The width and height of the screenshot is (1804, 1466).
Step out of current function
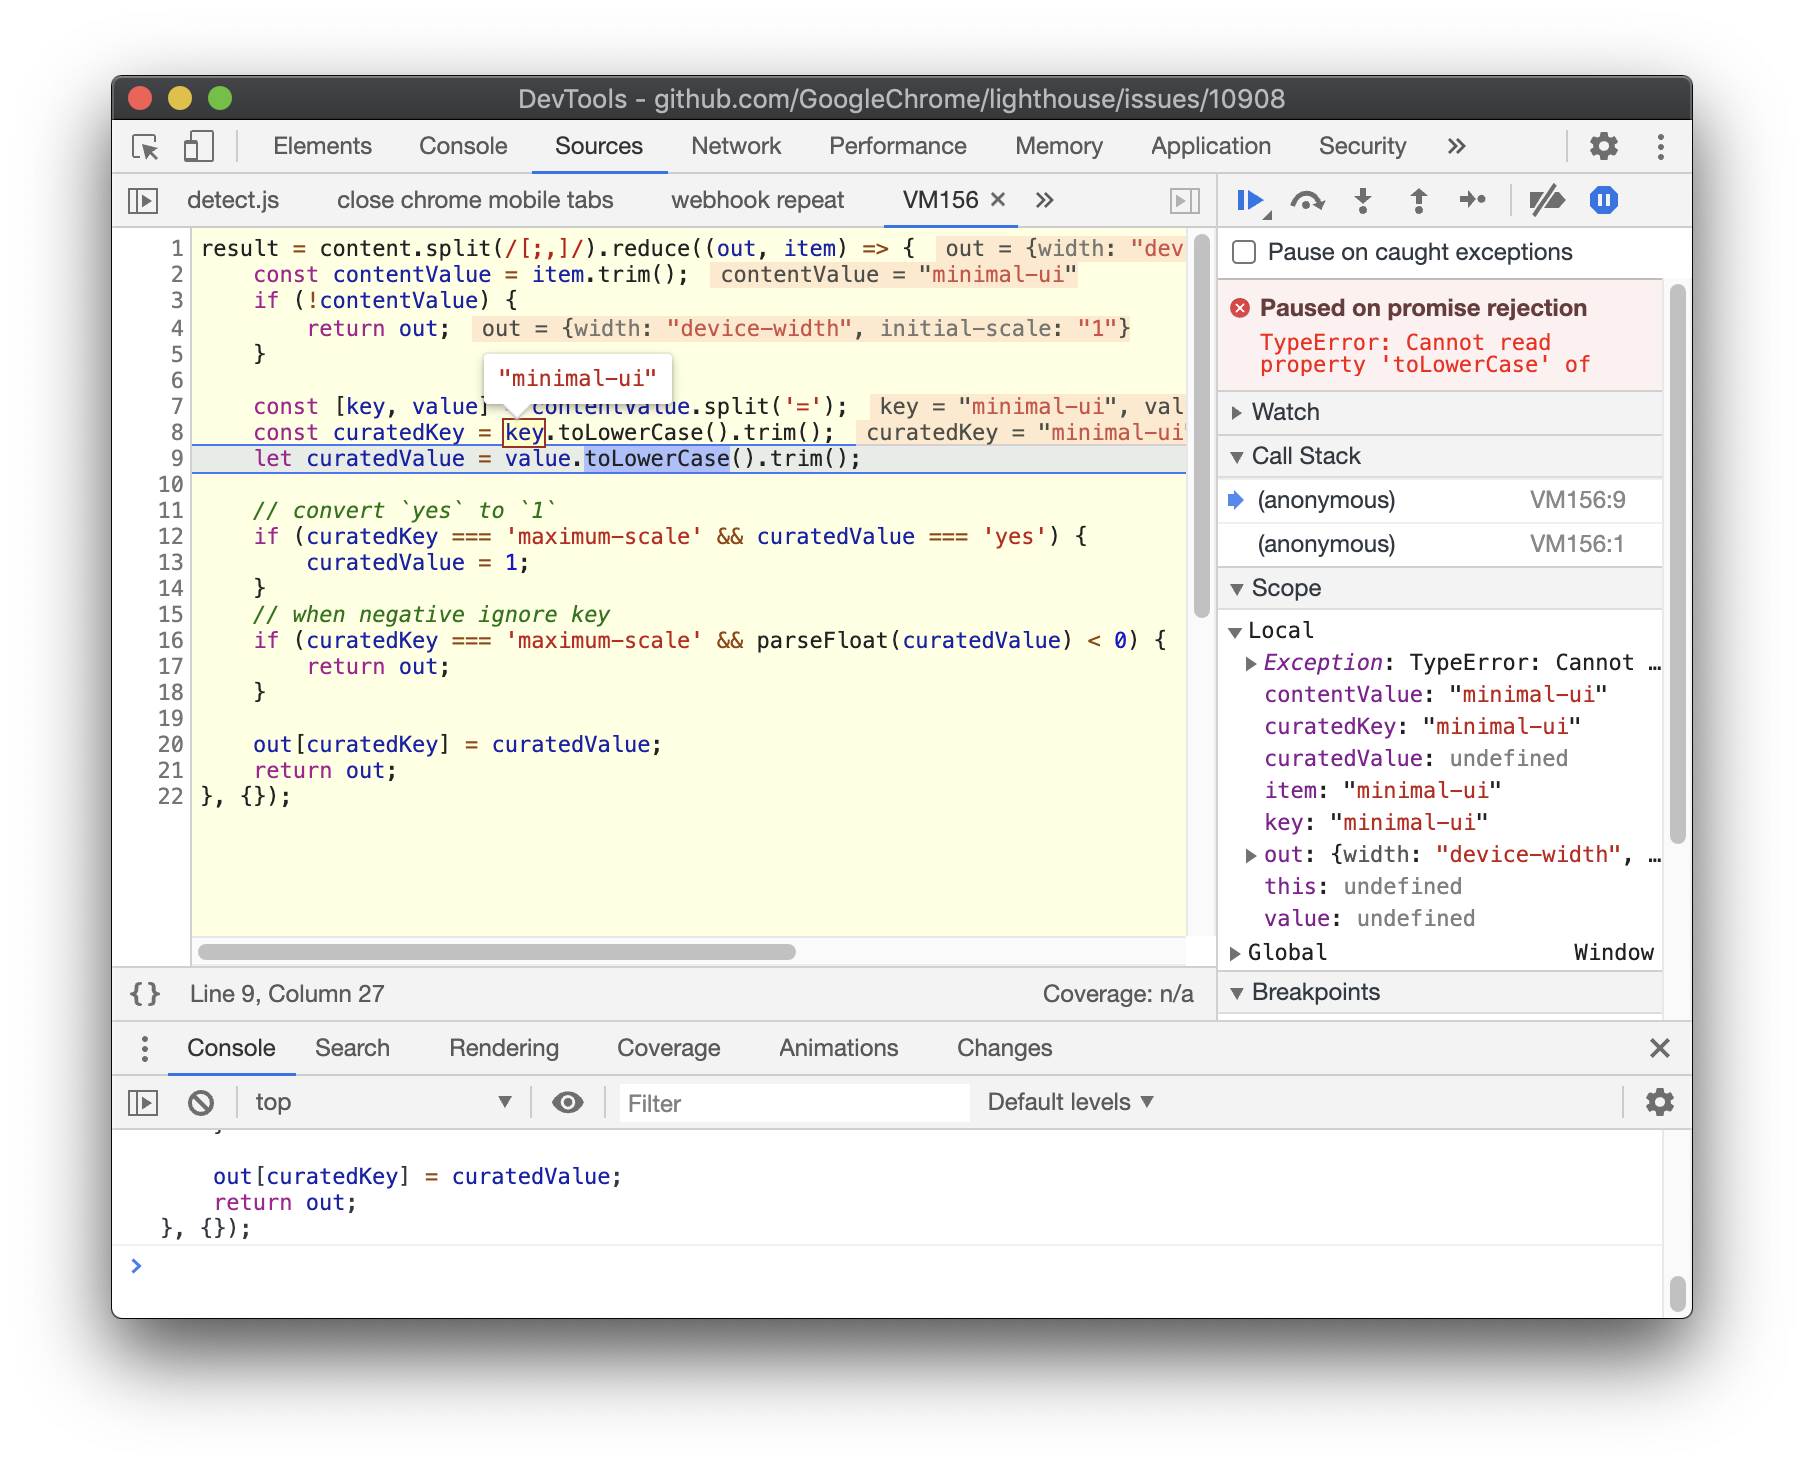coord(1418,201)
